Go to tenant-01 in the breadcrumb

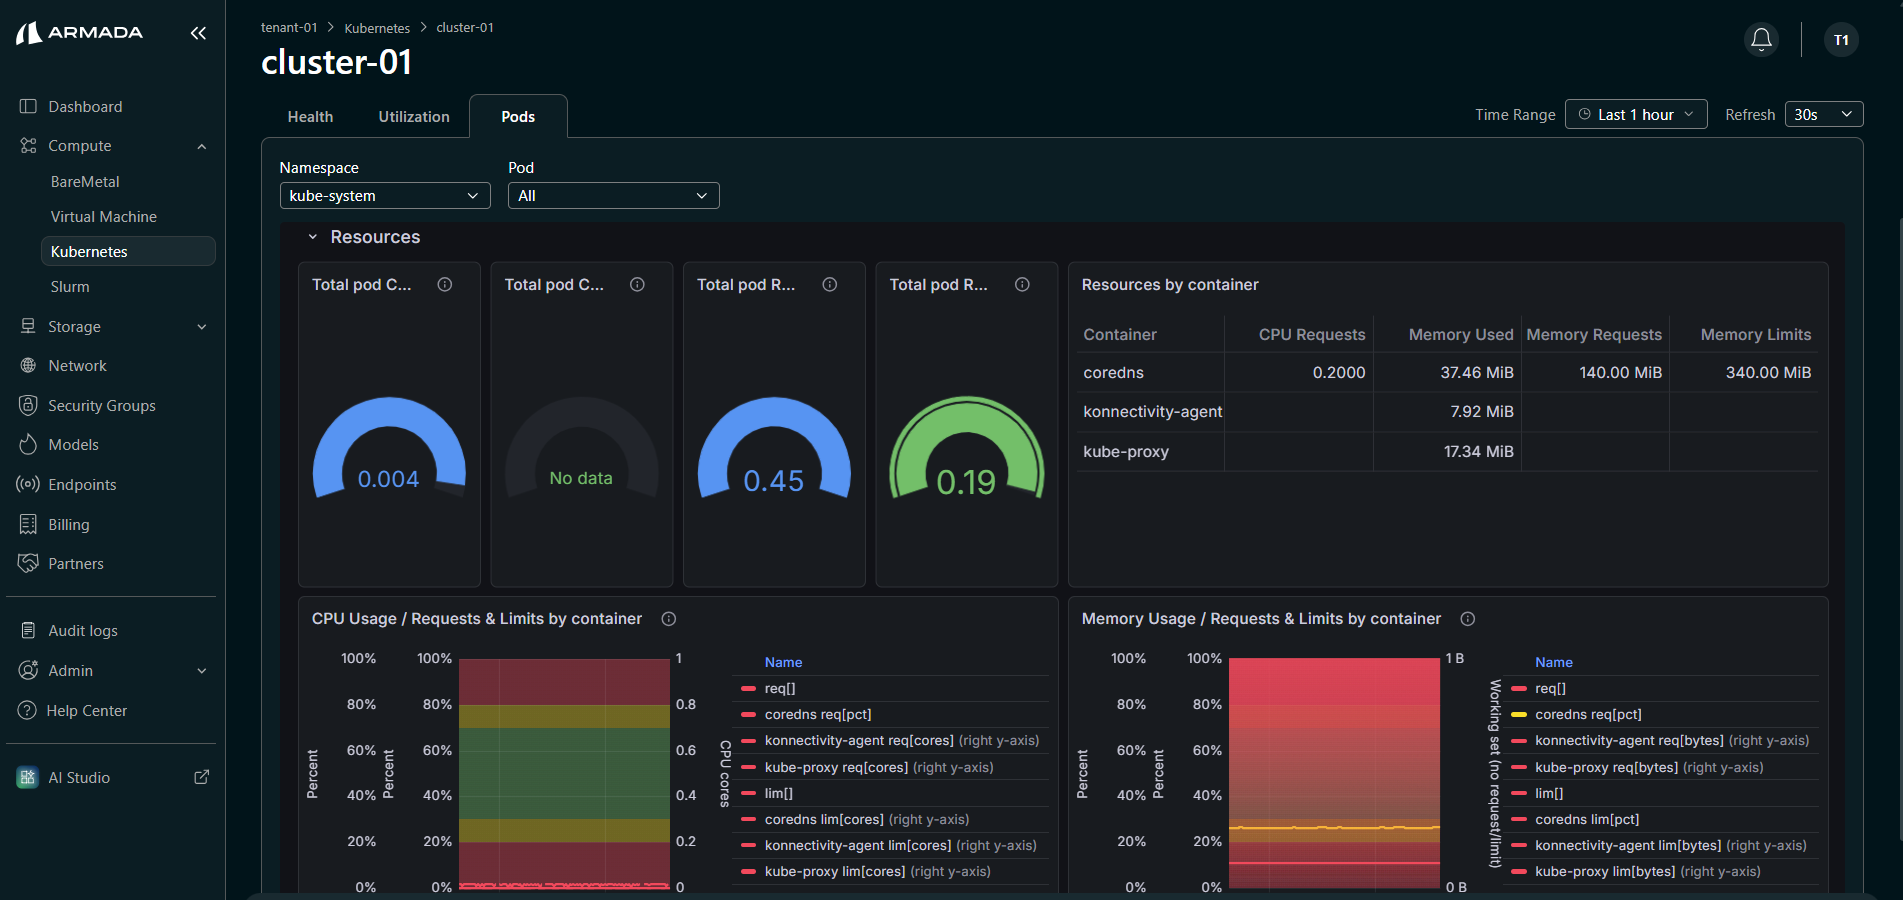pyautogui.click(x=289, y=28)
